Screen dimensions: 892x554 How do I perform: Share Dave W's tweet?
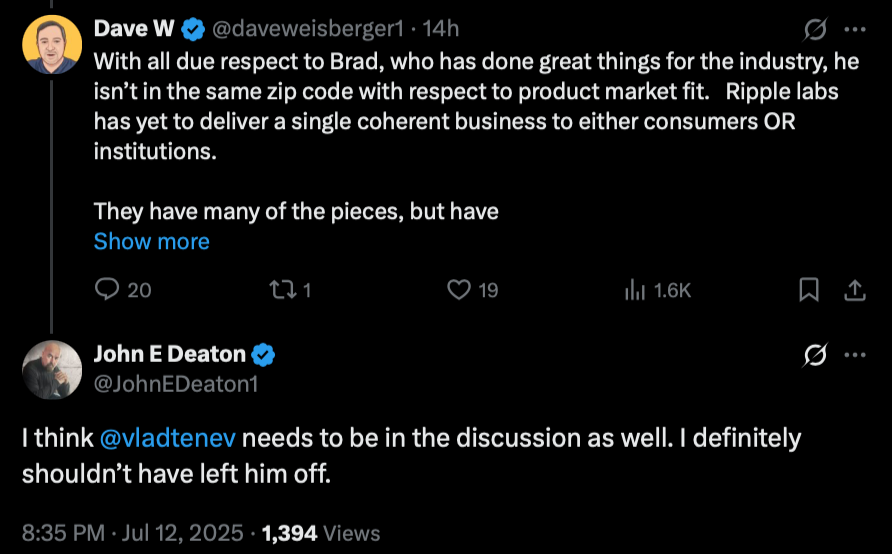coord(855,290)
